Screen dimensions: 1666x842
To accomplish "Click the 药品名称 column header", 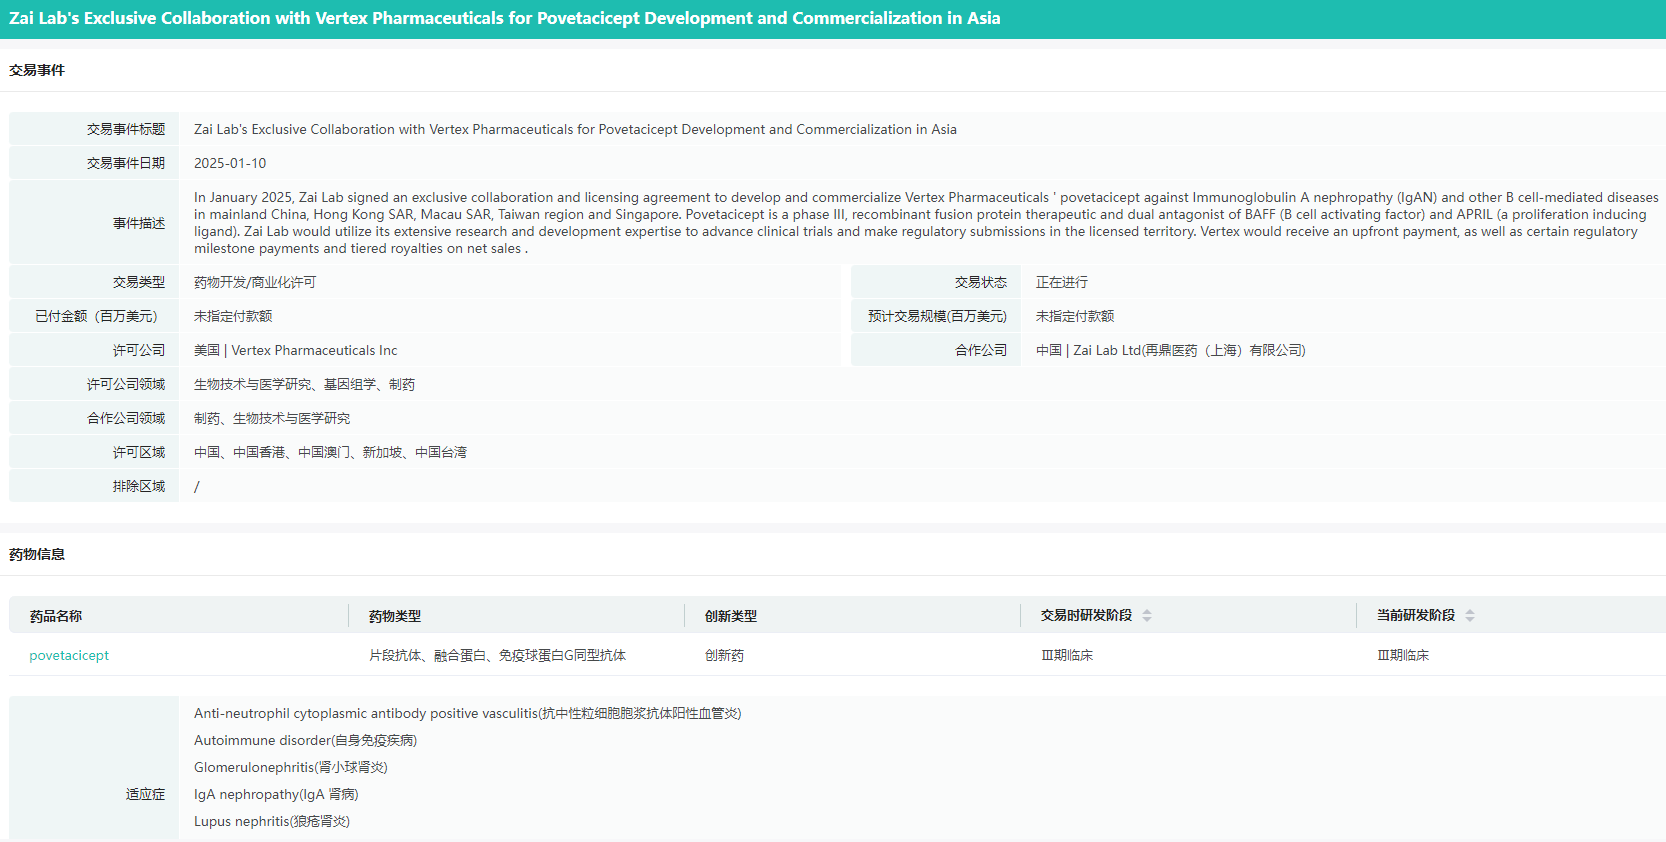I will (x=56, y=616).
